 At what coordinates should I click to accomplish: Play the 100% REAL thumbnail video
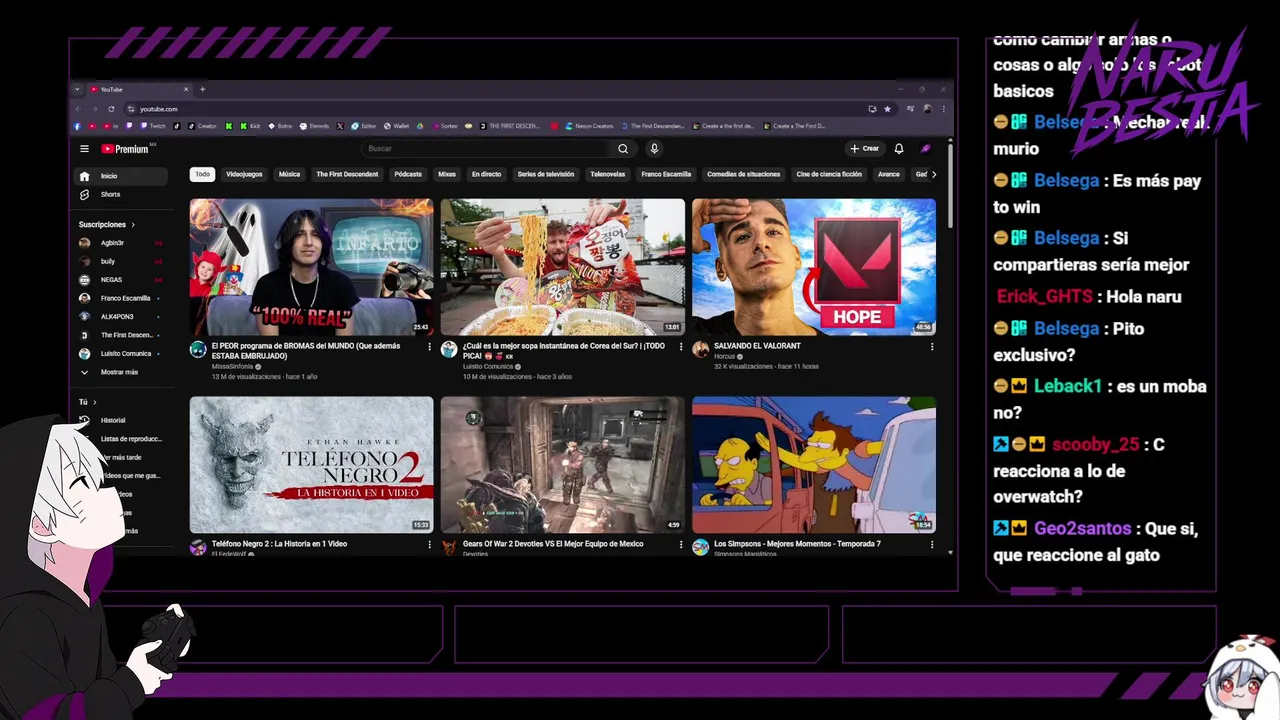click(x=312, y=267)
